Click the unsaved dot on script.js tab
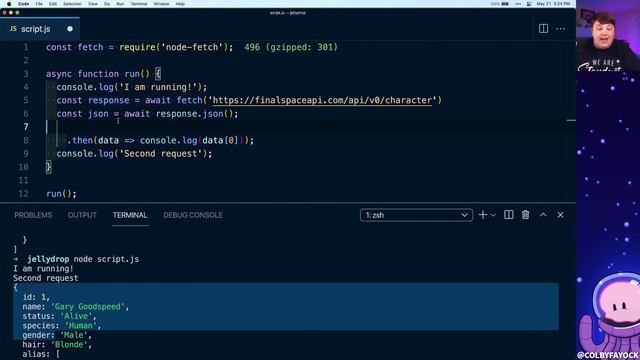Image resolution: width=640 pixels, height=360 pixels. (x=70, y=29)
